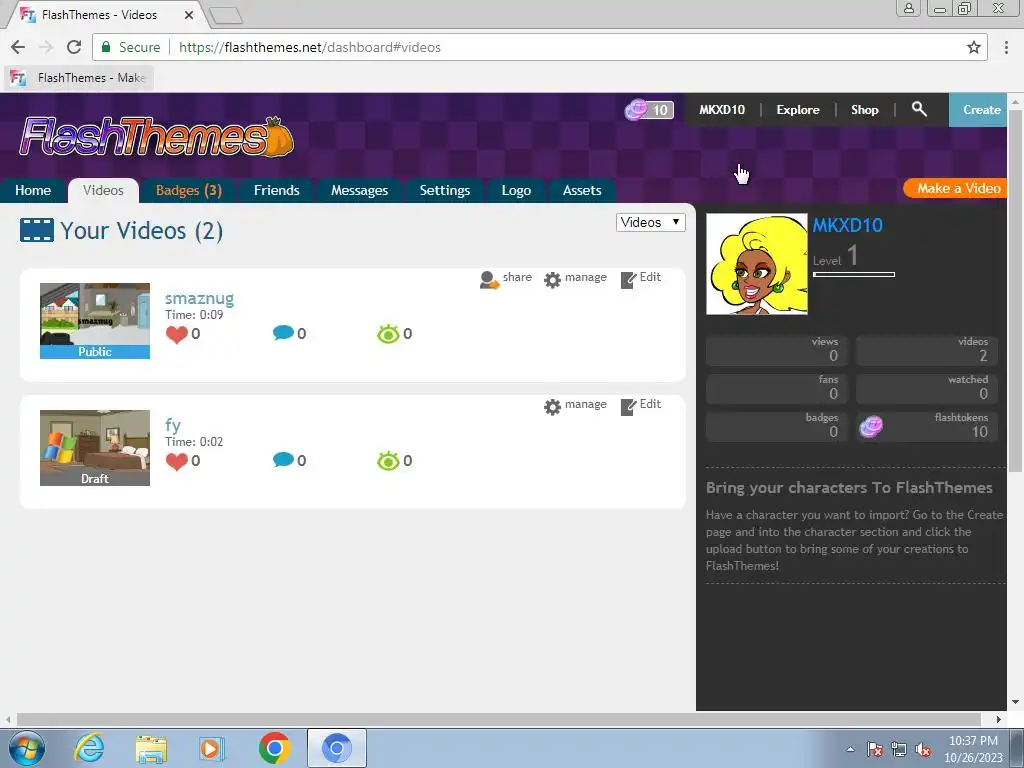Click the heart icon on fy video
This screenshot has width=1024, height=768.
[x=176, y=462]
